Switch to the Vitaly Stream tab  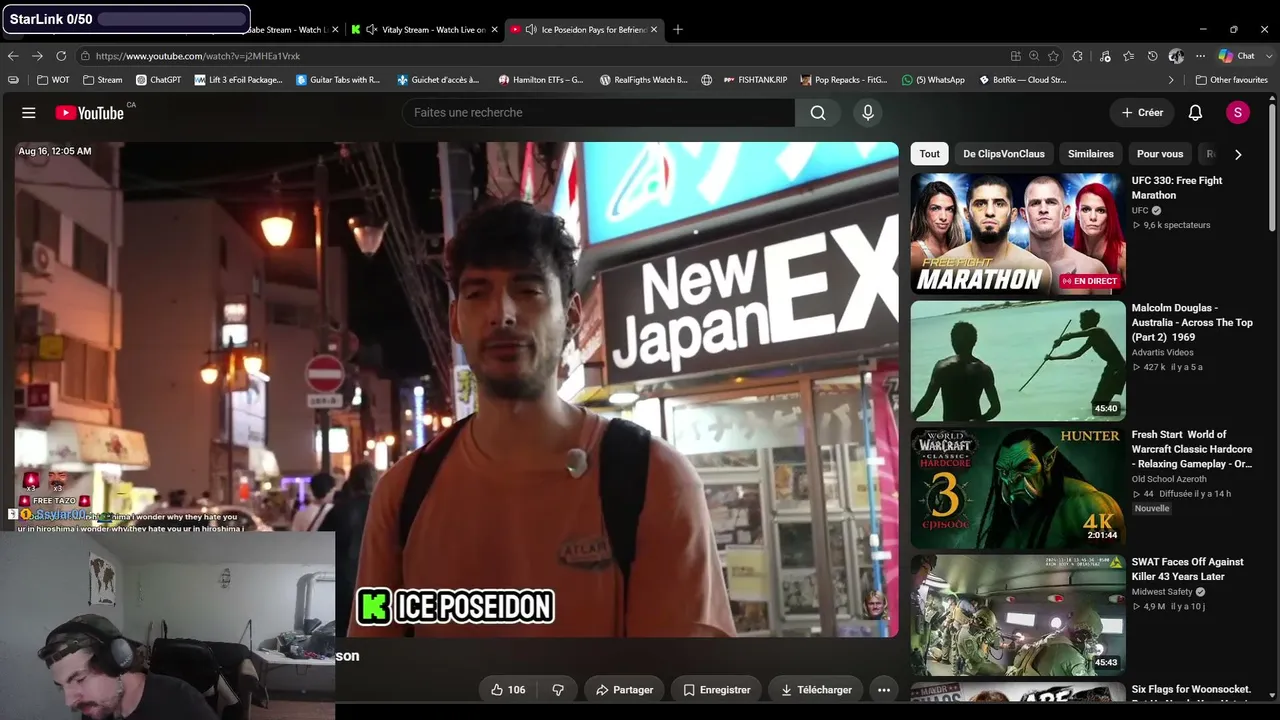point(425,29)
